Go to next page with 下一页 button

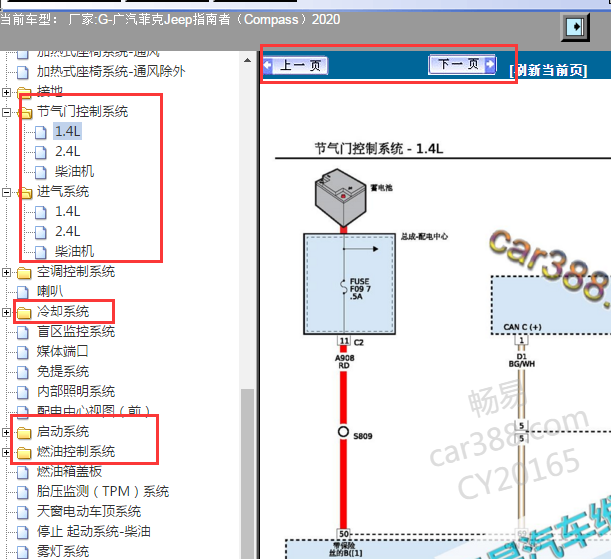point(462,64)
